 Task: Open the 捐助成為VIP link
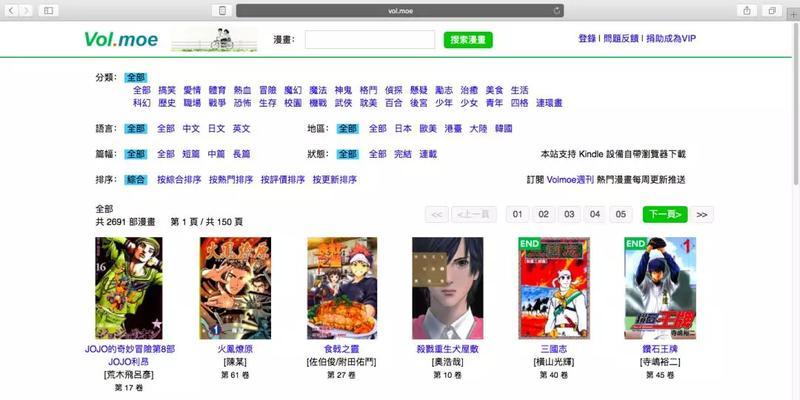coord(671,39)
